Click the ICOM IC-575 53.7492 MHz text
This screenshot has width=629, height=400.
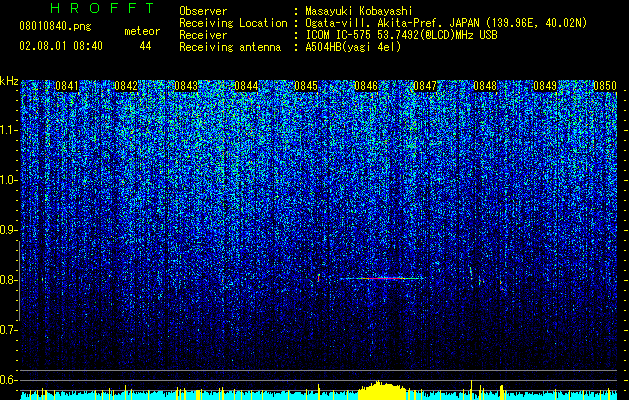(x=401, y=35)
